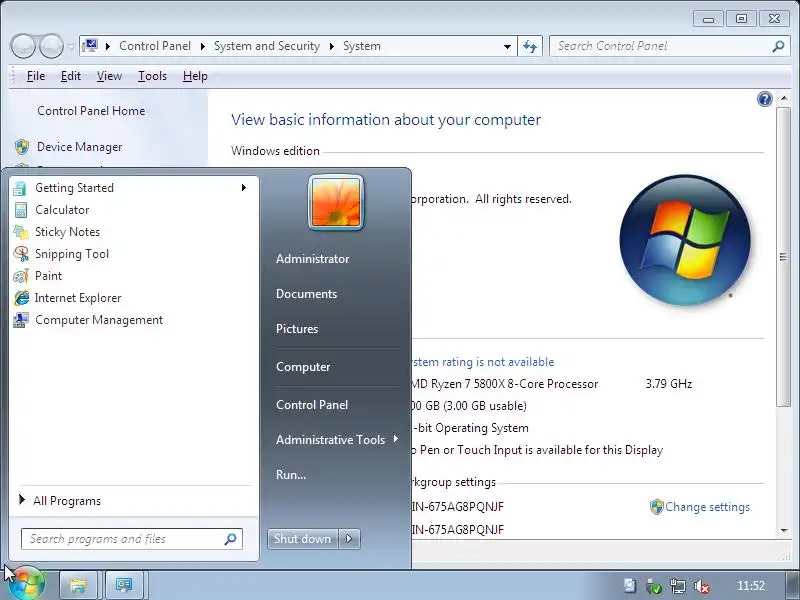The image size is (800, 600).
Task: Open the Device Manager link
Action: [x=80, y=147]
